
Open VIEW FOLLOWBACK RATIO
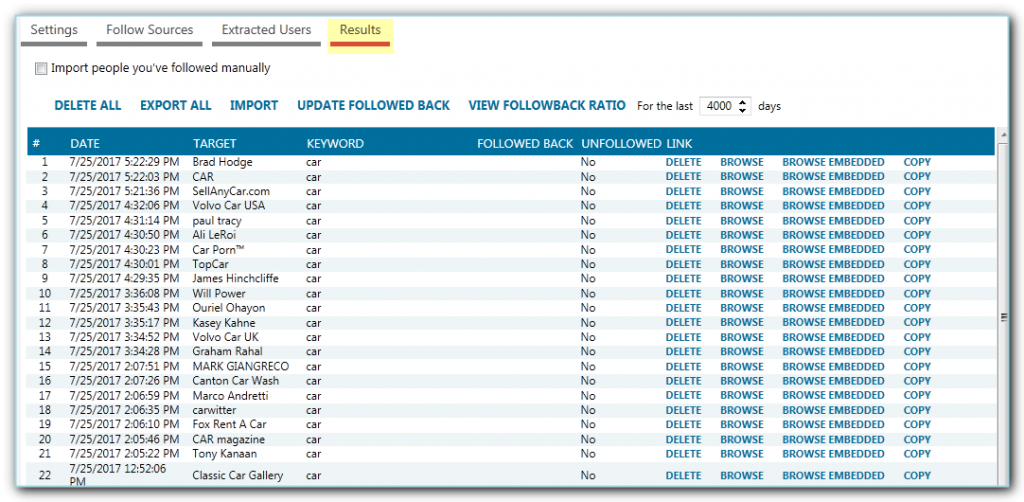click(547, 106)
